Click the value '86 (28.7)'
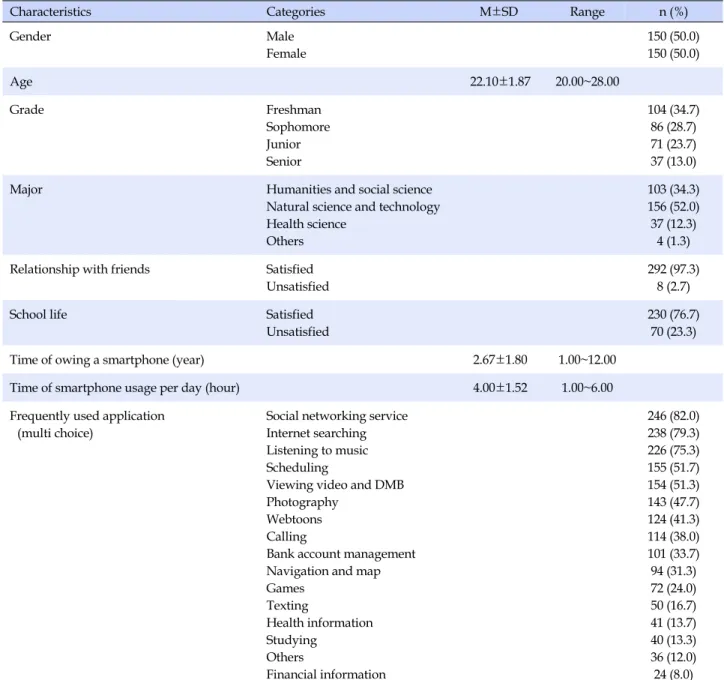This screenshot has height=680, width=724. [x=673, y=127]
